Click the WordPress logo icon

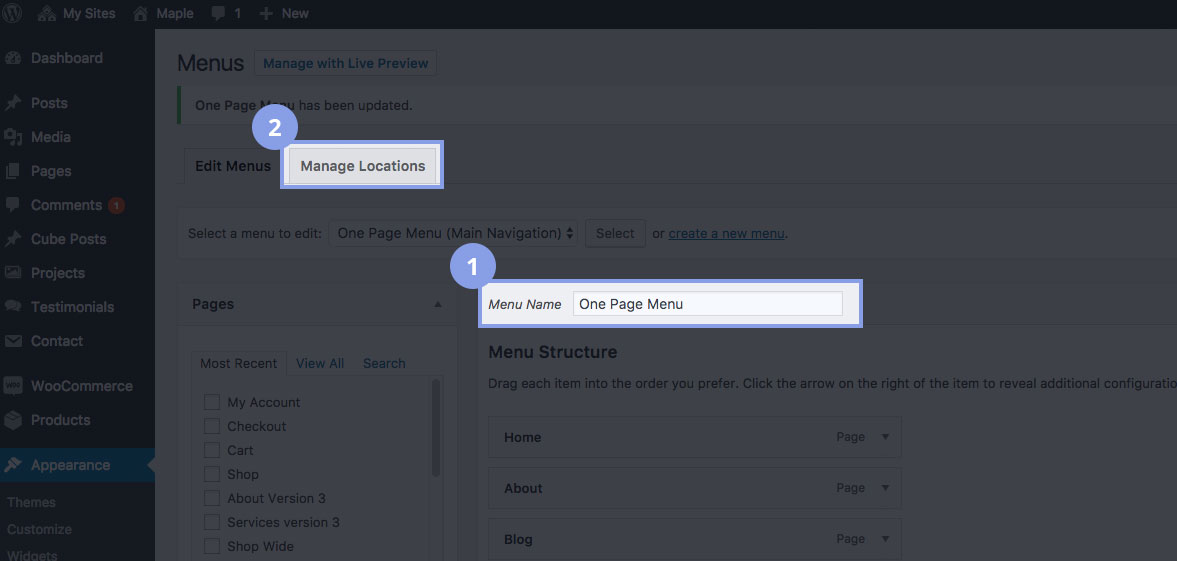(x=13, y=13)
